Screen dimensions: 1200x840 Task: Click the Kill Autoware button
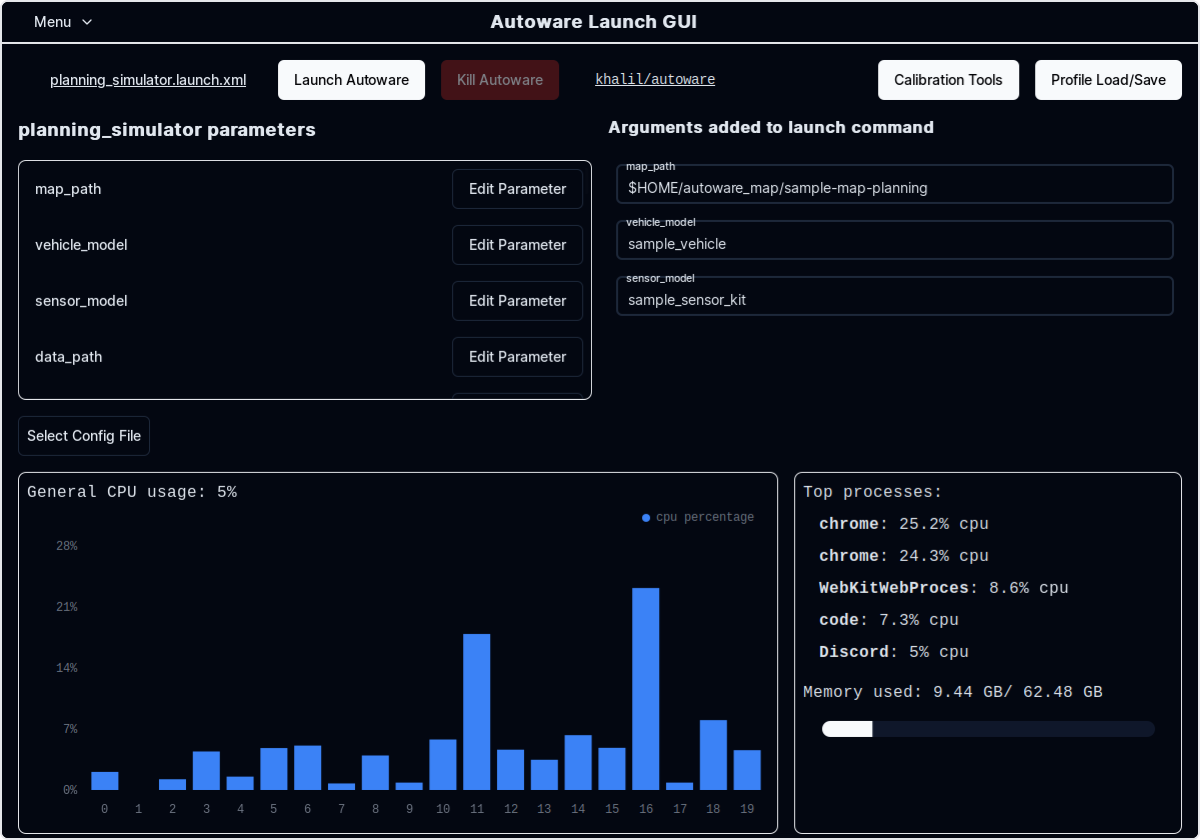coord(500,79)
